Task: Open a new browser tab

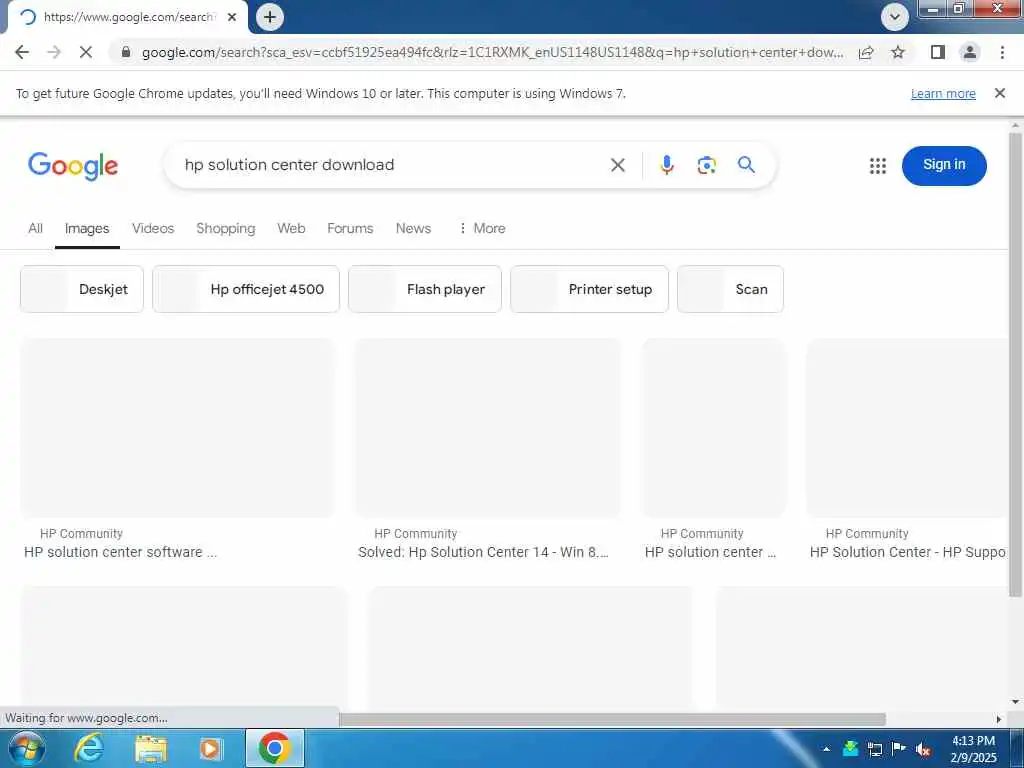Action: pyautogui.click(x=270, y=17)
